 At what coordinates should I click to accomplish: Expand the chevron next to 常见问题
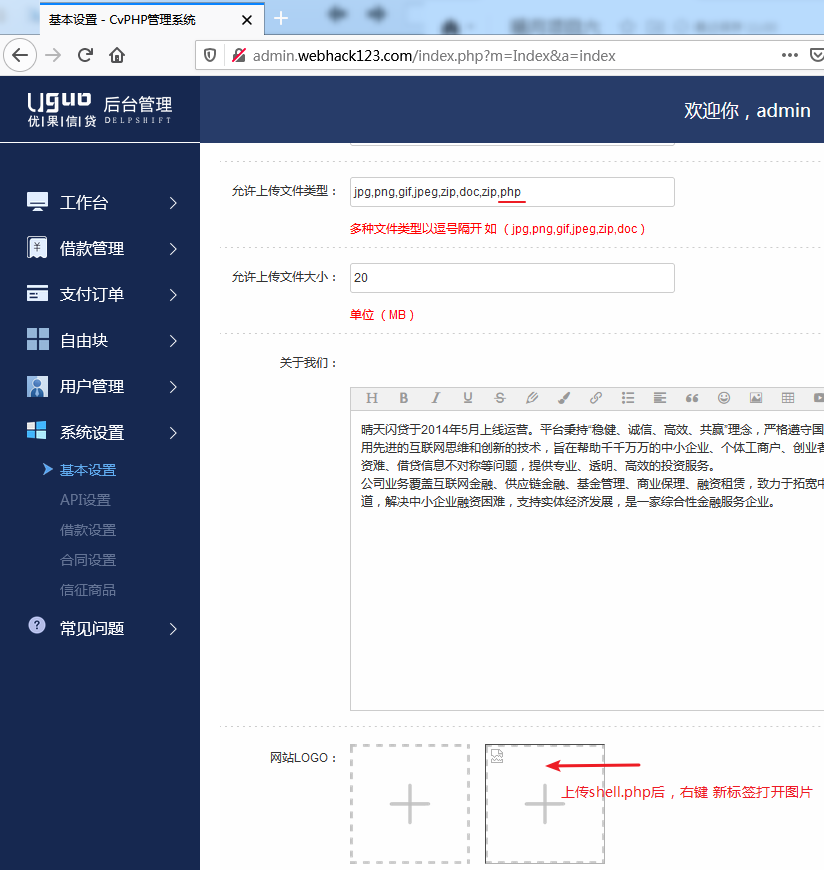tap(173, 629)
